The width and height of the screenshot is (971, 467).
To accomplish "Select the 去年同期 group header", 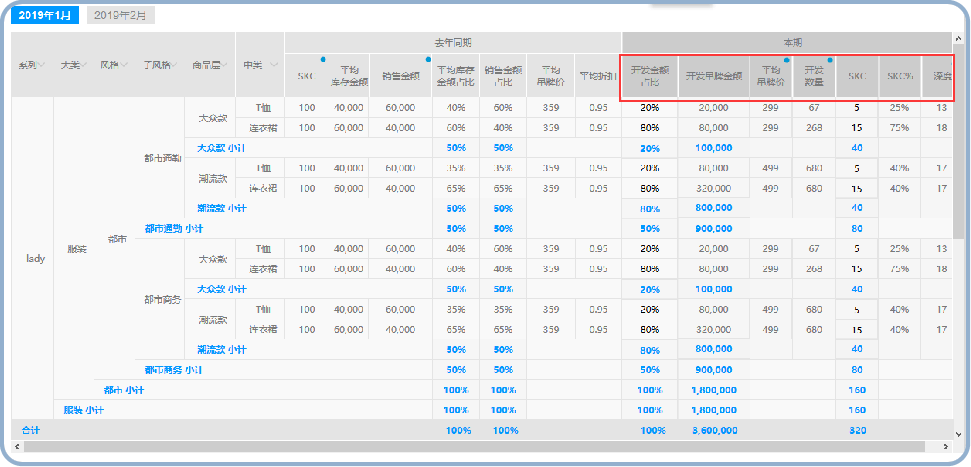I will click(x=453, y=43).
